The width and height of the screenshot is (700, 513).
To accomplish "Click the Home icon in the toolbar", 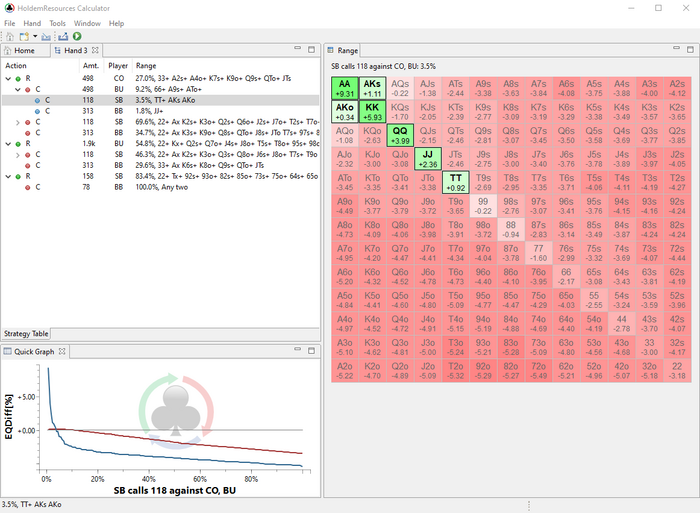I will 10,37.
